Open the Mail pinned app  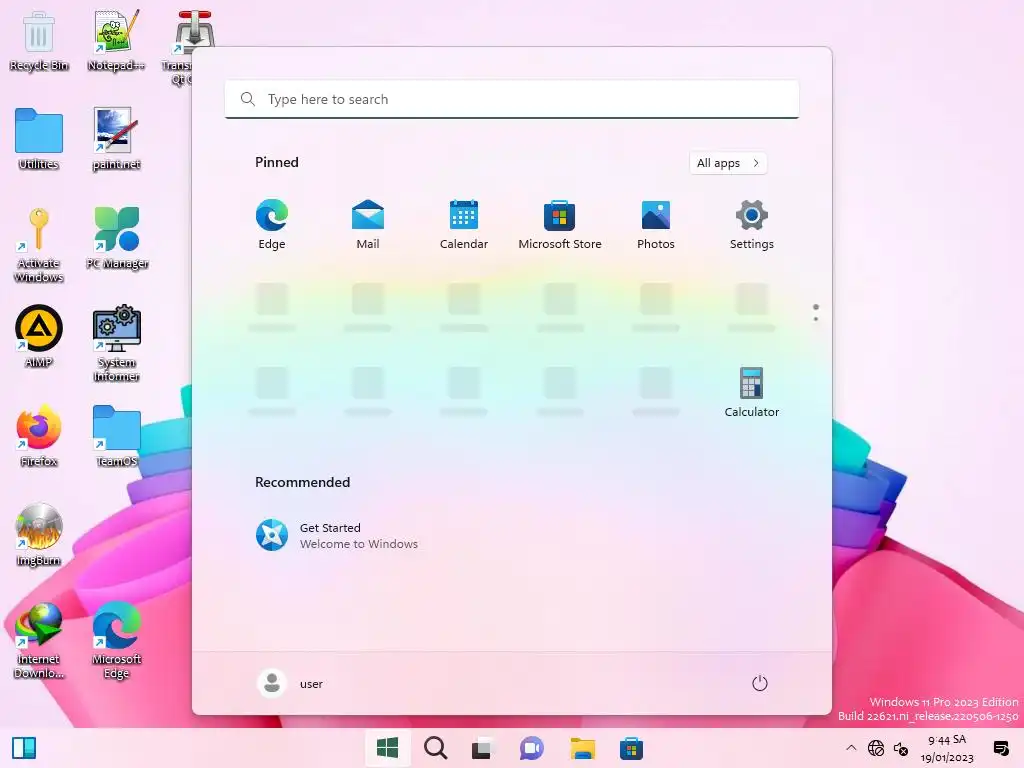(x=368, y=225)
